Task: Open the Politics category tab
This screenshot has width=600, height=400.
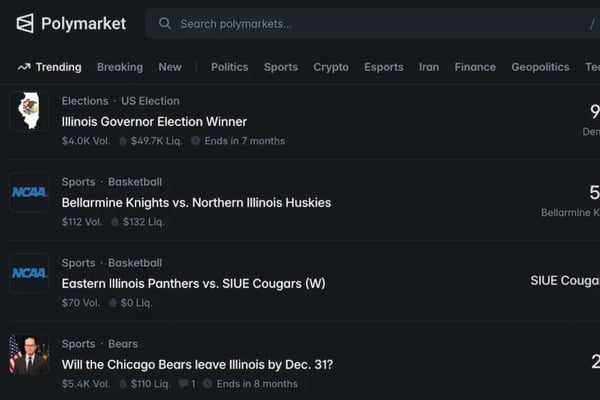Action: coord(229,67)
